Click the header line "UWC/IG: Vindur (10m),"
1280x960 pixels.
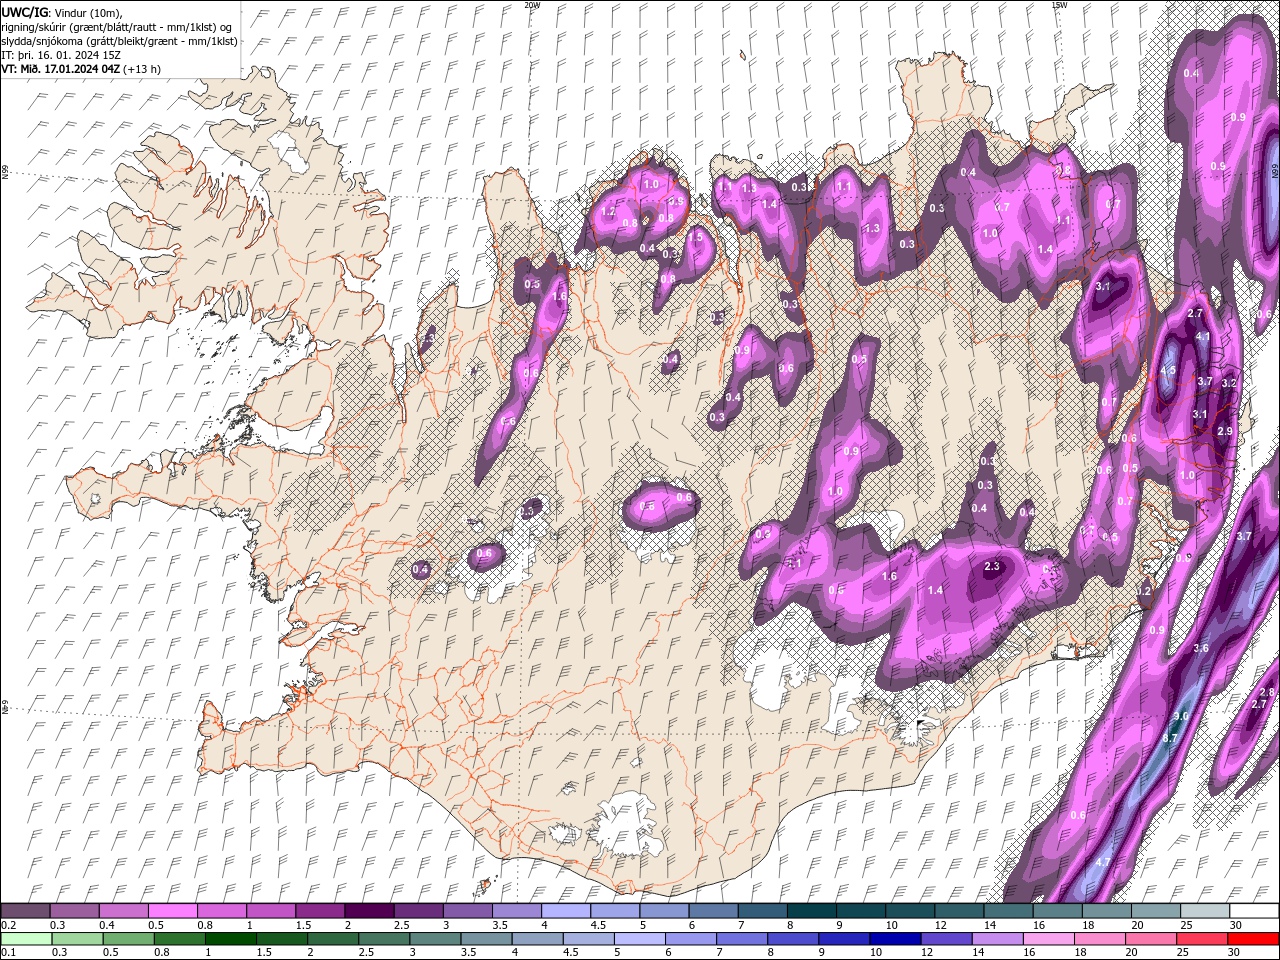62,12
